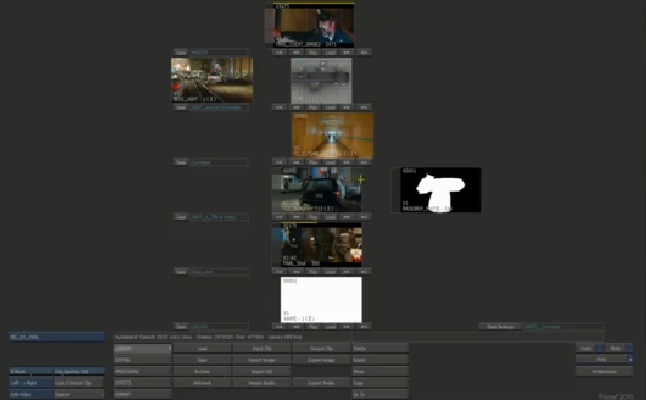
Task: Click the Undo button
Action: (586, 349)
